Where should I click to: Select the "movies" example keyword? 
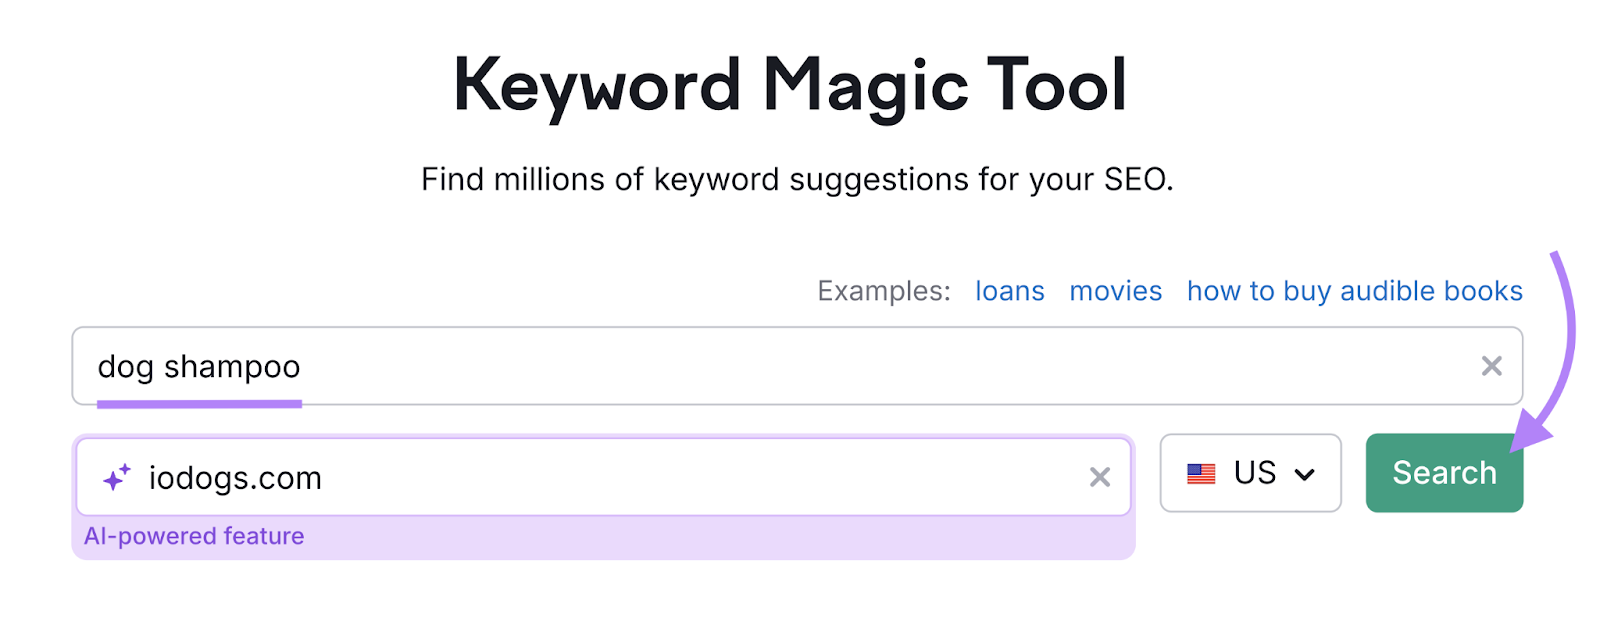(x=1115, y=291)
